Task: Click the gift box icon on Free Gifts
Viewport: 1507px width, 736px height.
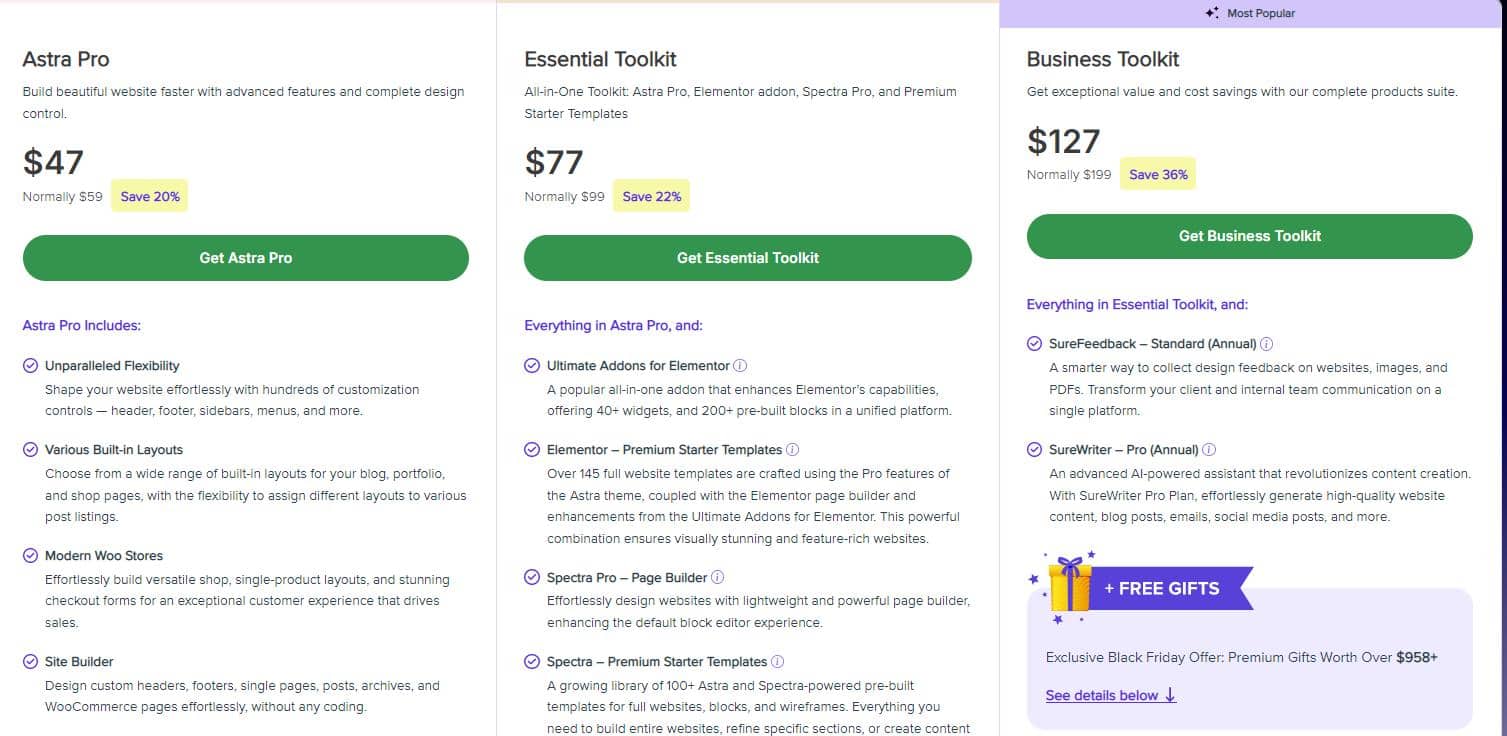Action: pyautogui.click(x=1069, y=586)
